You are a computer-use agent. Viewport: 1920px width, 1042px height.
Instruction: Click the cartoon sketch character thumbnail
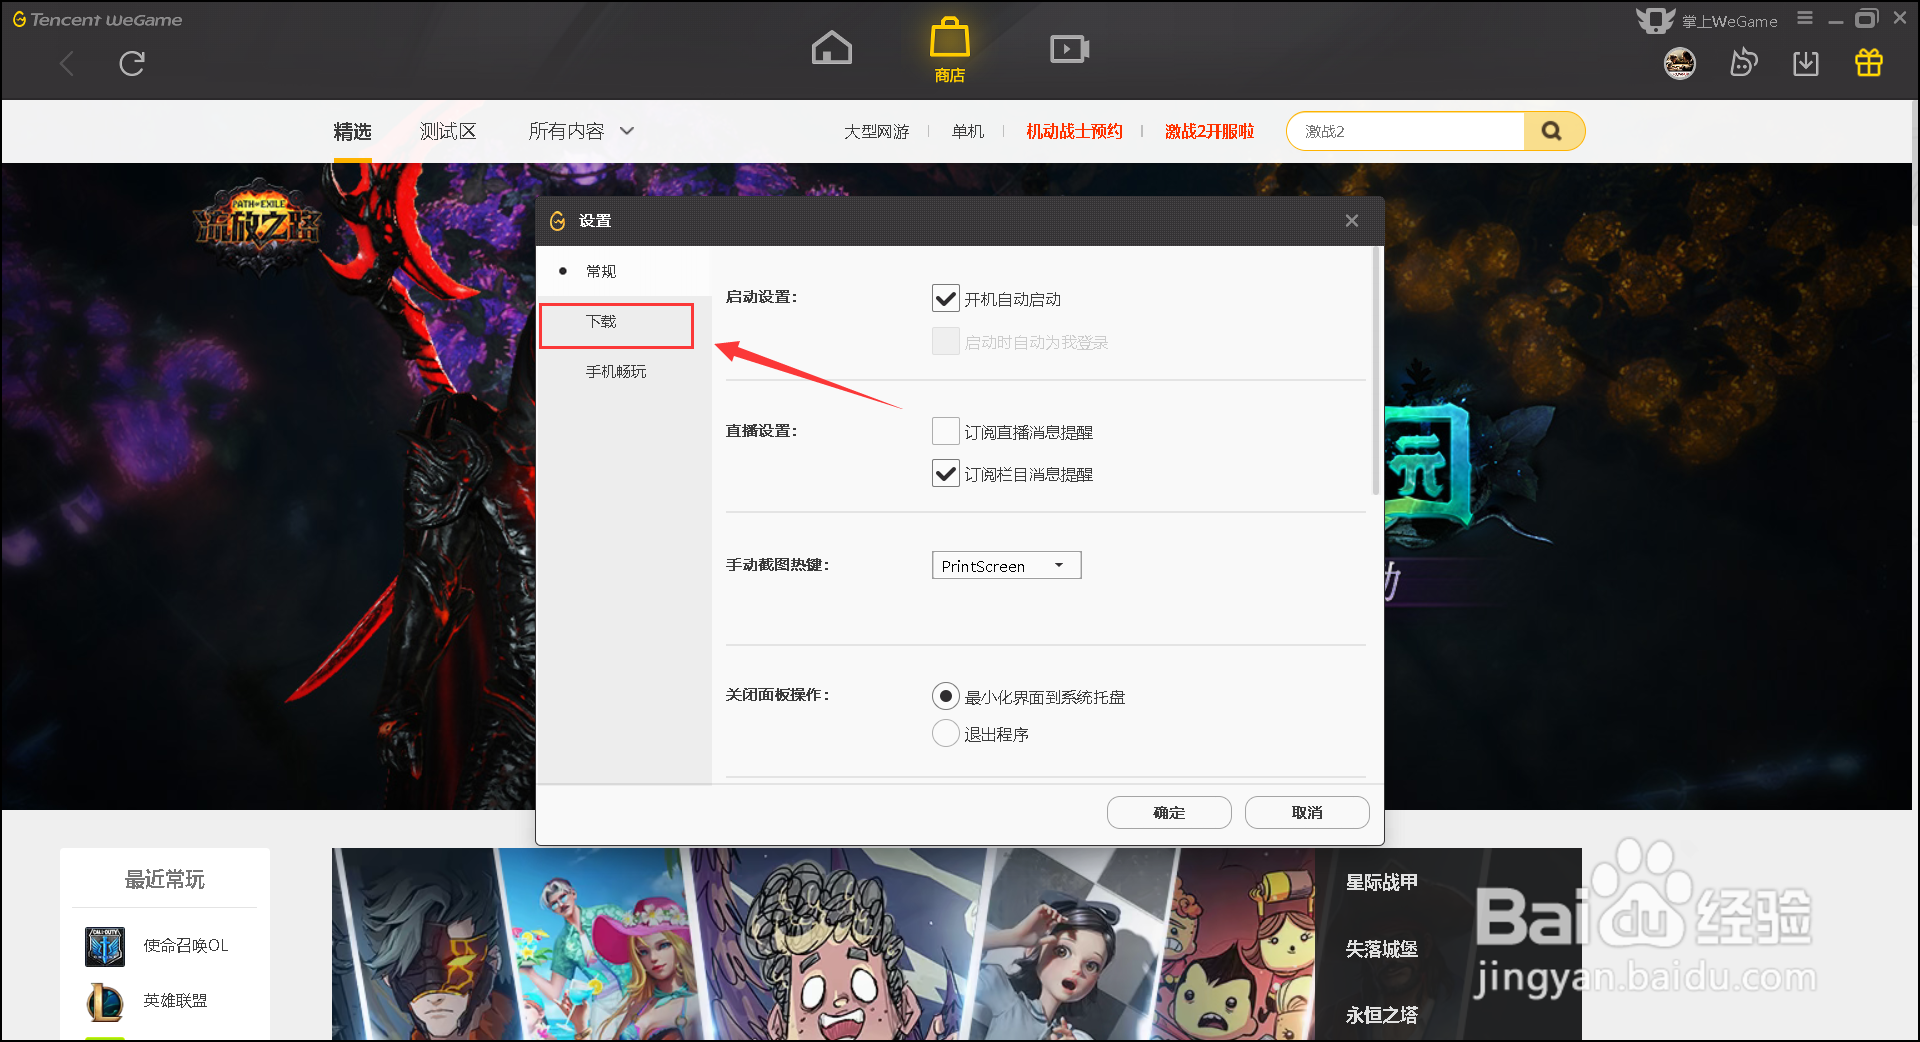tap(840, 944)
